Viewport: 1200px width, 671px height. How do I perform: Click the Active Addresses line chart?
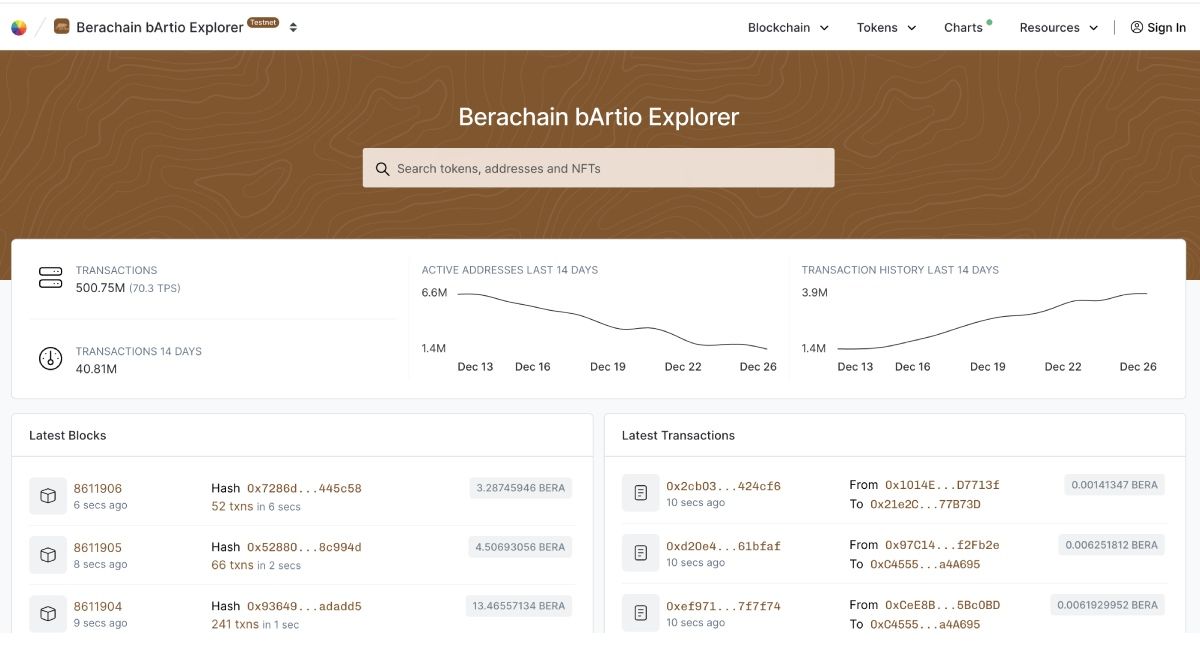coord(612,321)
